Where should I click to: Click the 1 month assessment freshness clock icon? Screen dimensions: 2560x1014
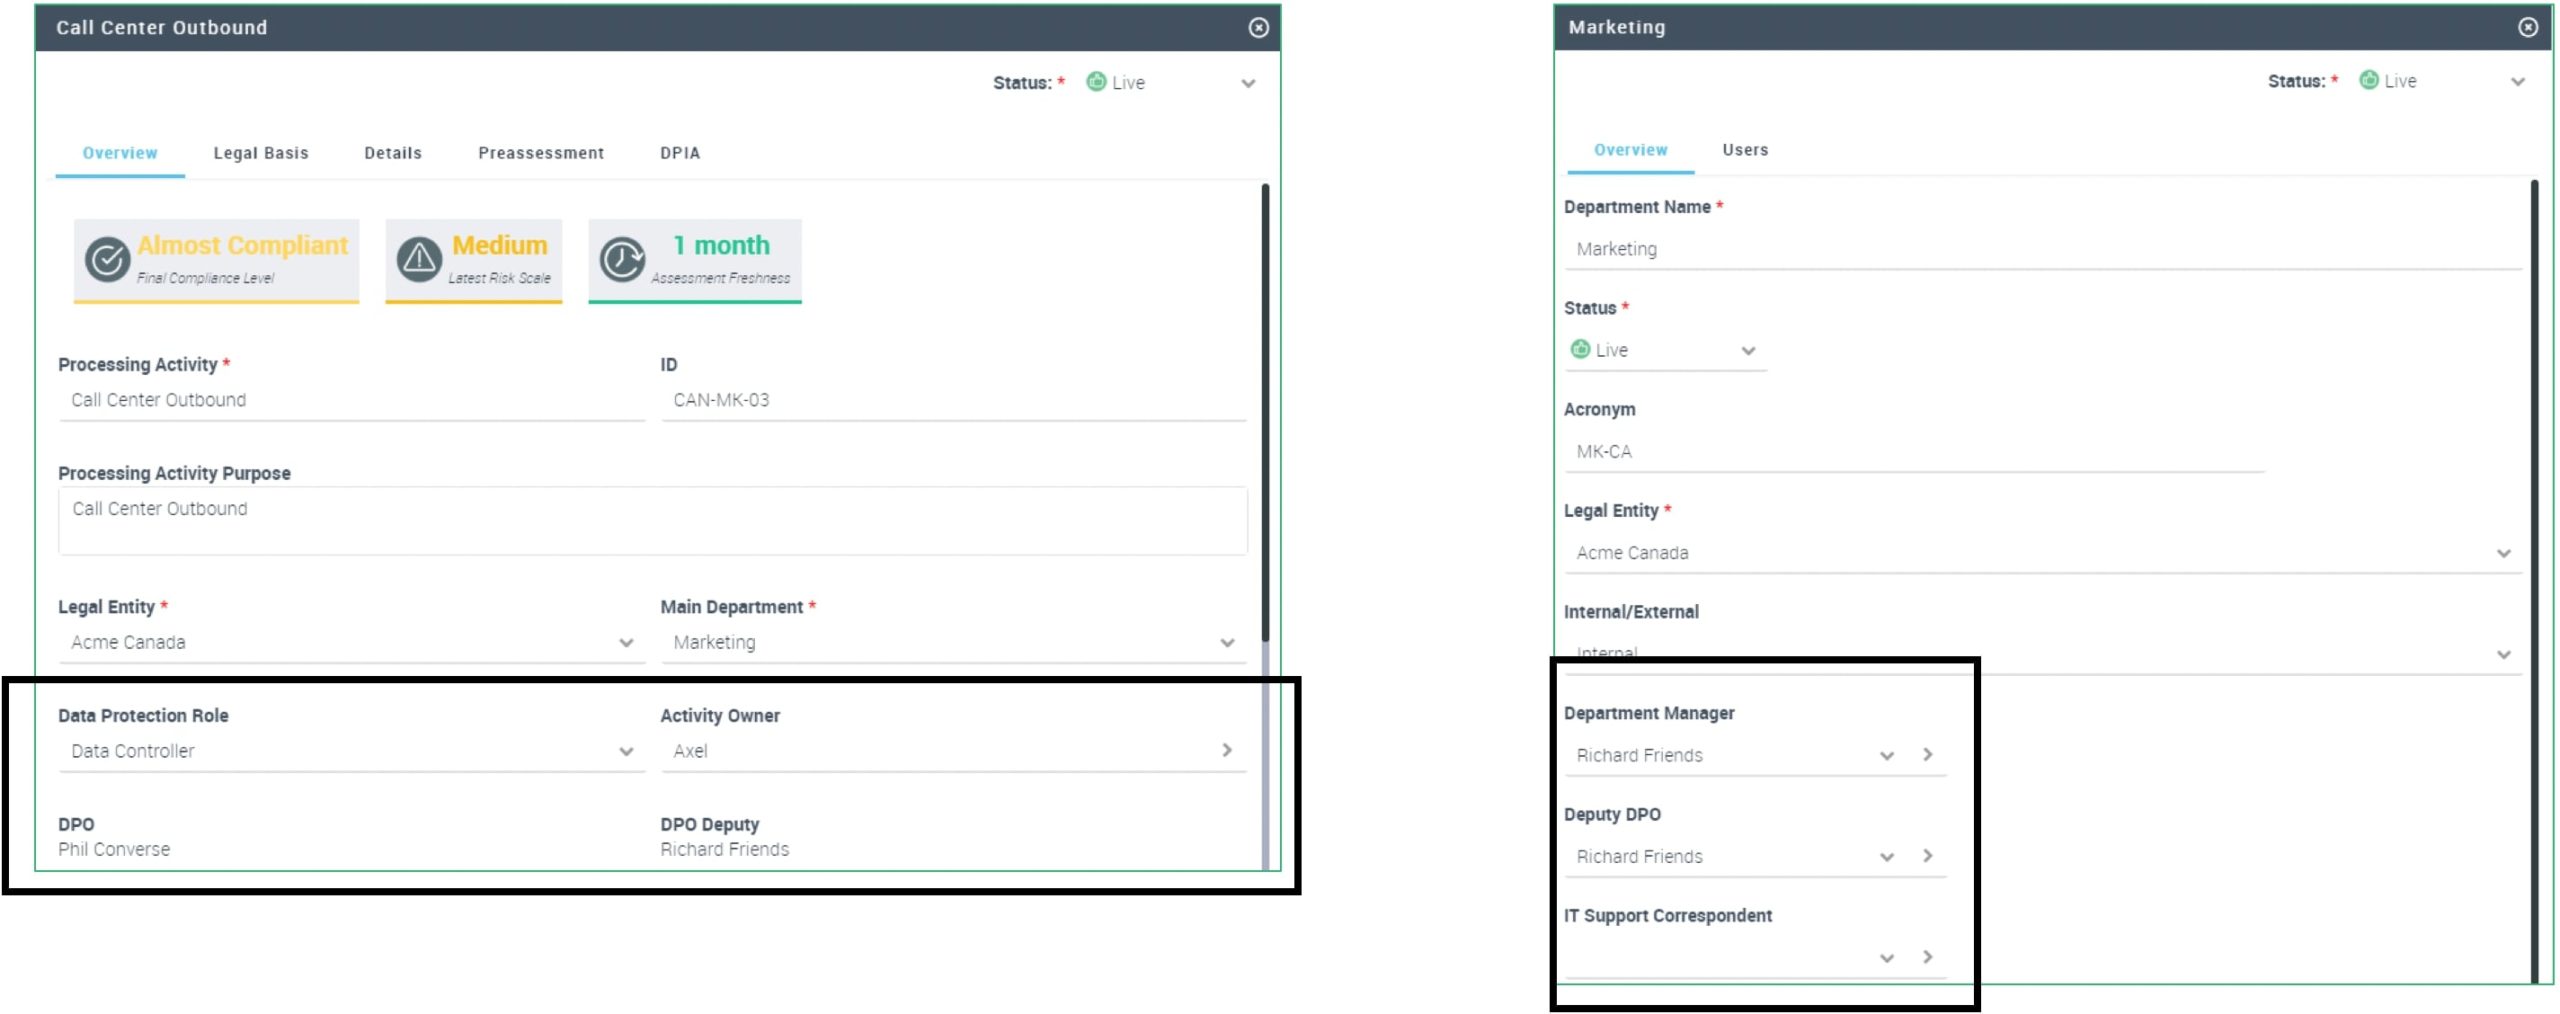(x=622, y=260)
